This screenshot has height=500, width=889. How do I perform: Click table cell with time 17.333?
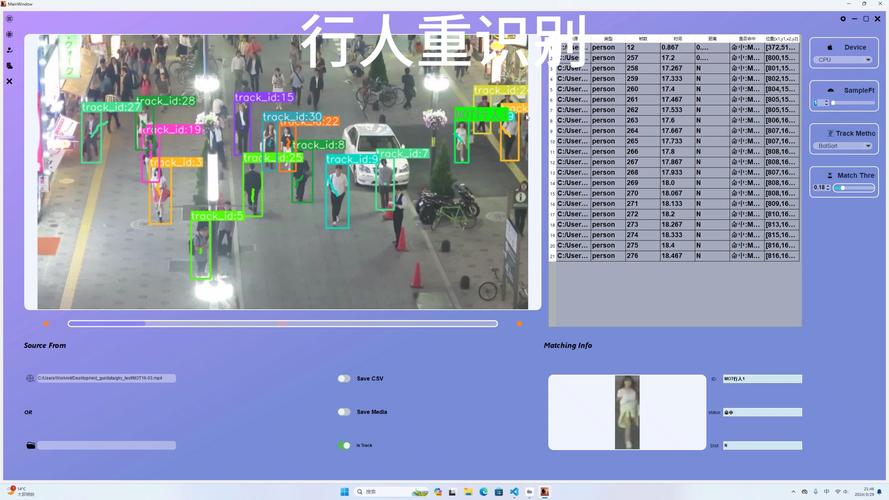point(677,79)
